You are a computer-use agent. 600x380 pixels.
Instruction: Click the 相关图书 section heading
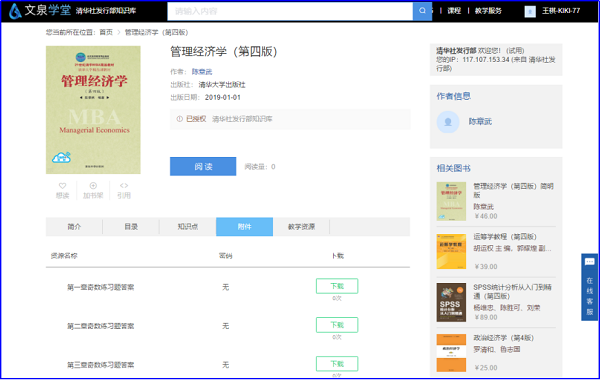tap(453, 168)
